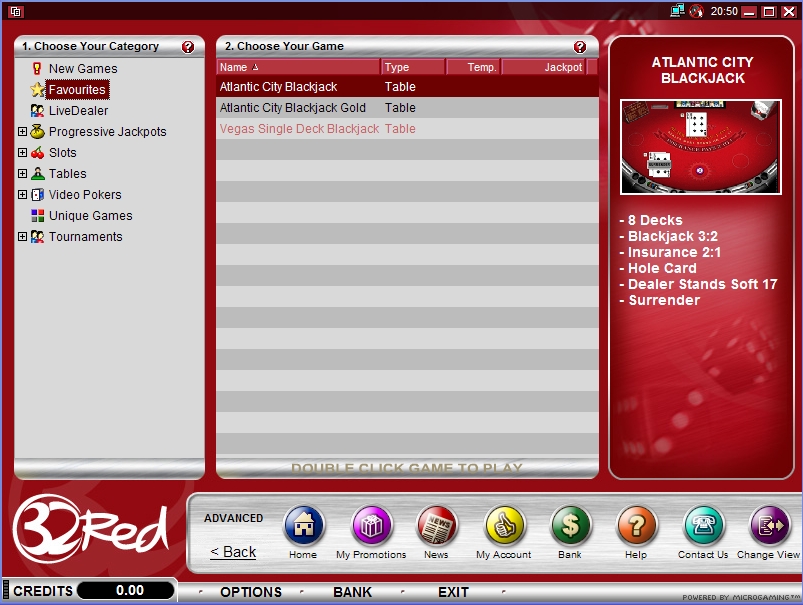This screenshot has height=605, width=803.
Task: Click the window menu icon in title bar
Action: 15,11
